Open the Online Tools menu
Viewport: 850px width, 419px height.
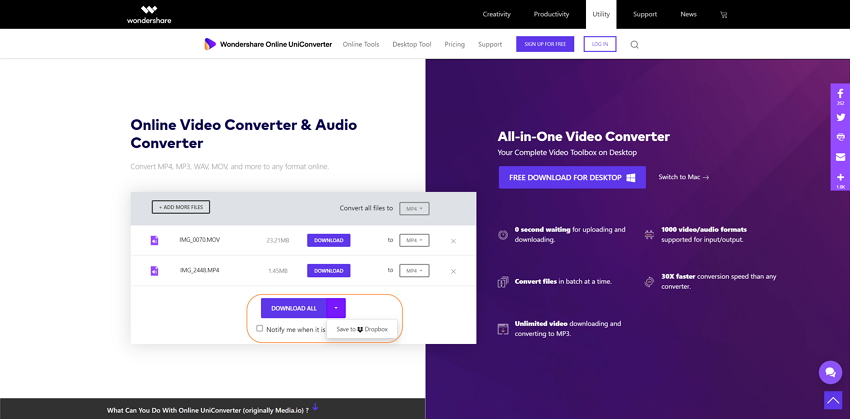[361, 45]
